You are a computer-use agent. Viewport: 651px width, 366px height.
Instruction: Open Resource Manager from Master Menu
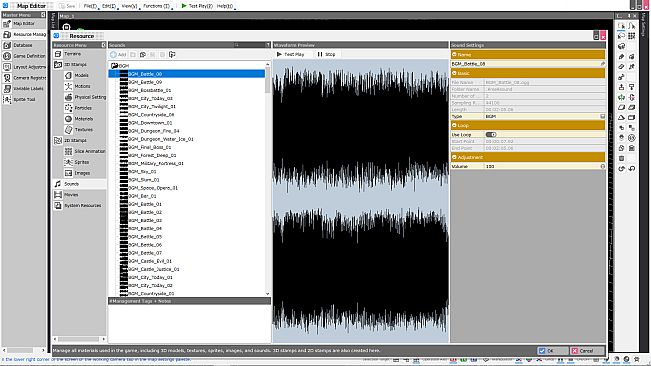[24, 34]
